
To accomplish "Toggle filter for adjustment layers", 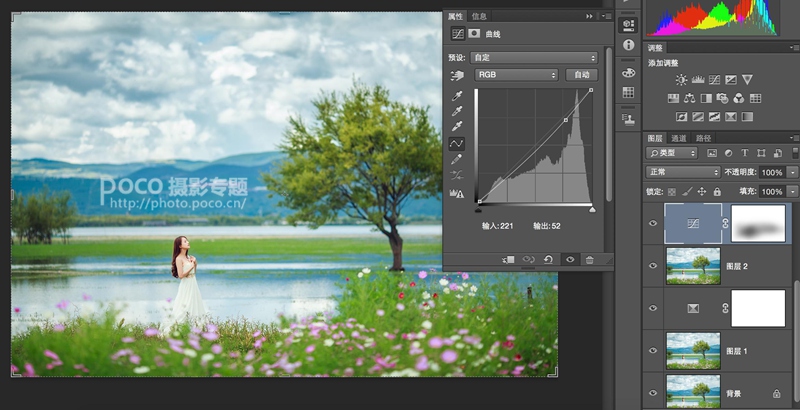I will click(x=728, y=152).
